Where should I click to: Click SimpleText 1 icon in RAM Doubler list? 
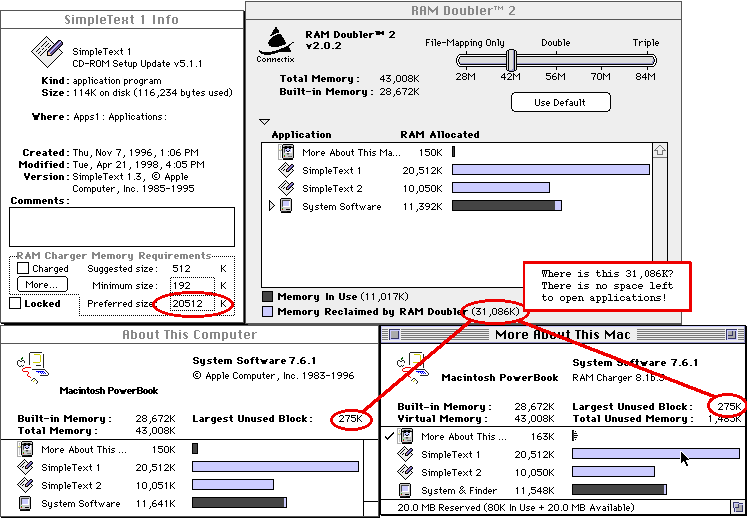[x=286, y=170]
